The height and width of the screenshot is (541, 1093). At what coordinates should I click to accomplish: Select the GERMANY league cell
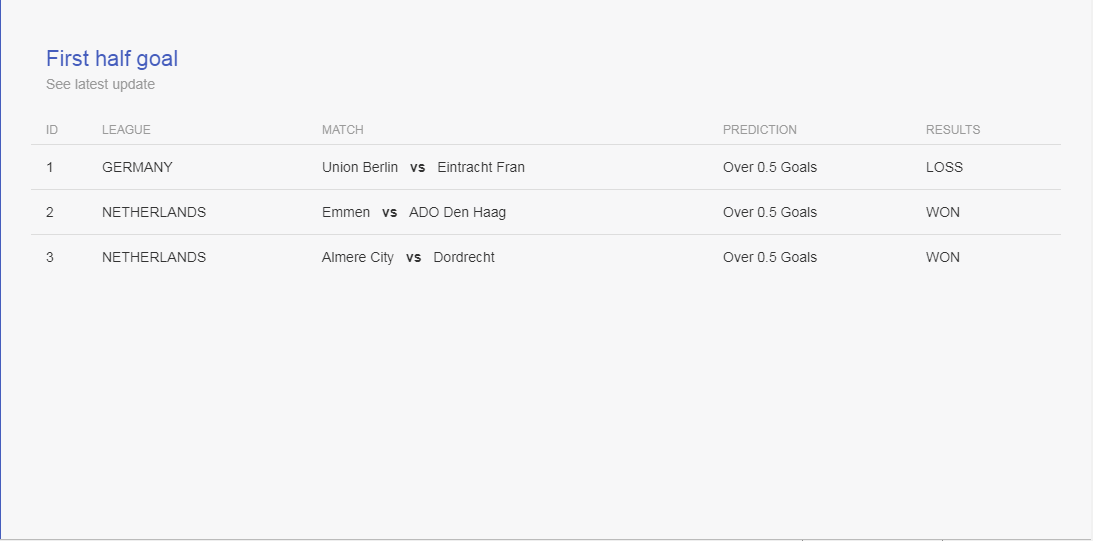(137, 167)
